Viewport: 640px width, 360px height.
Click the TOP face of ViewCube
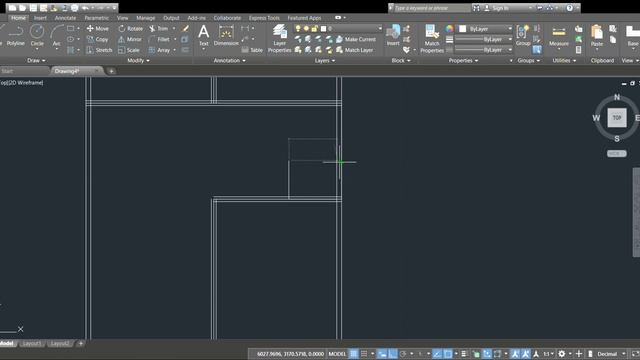pos(616,118)
